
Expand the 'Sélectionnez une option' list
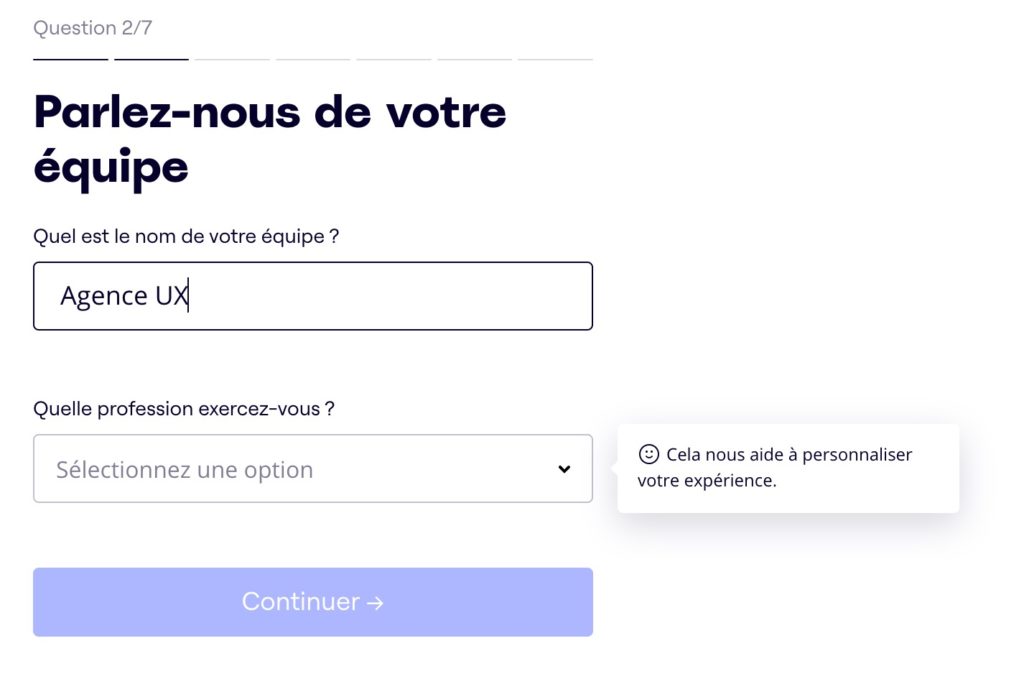(x=313, y=468)
